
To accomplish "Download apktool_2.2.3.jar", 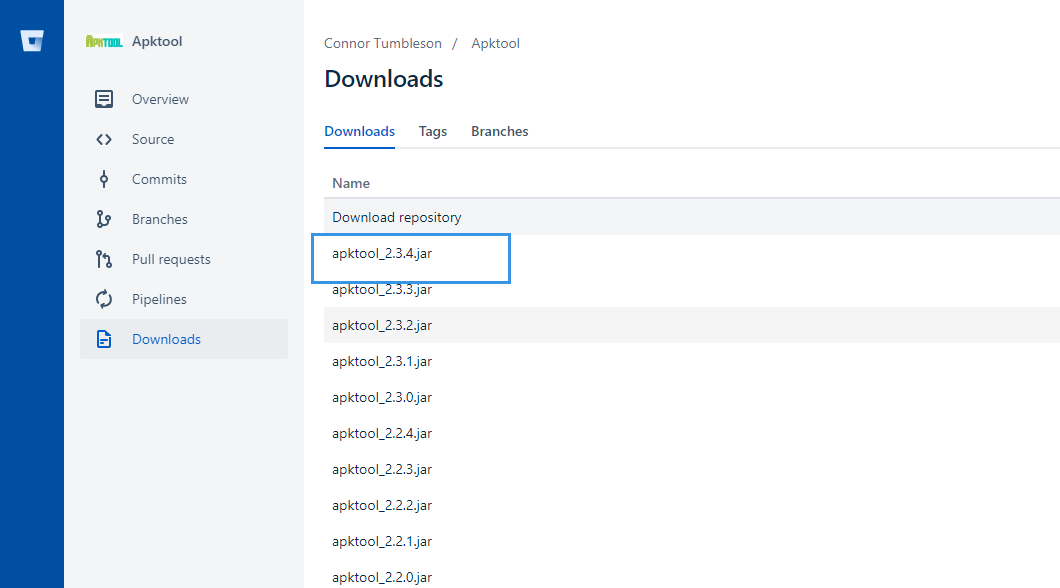I will coord(382,469).
